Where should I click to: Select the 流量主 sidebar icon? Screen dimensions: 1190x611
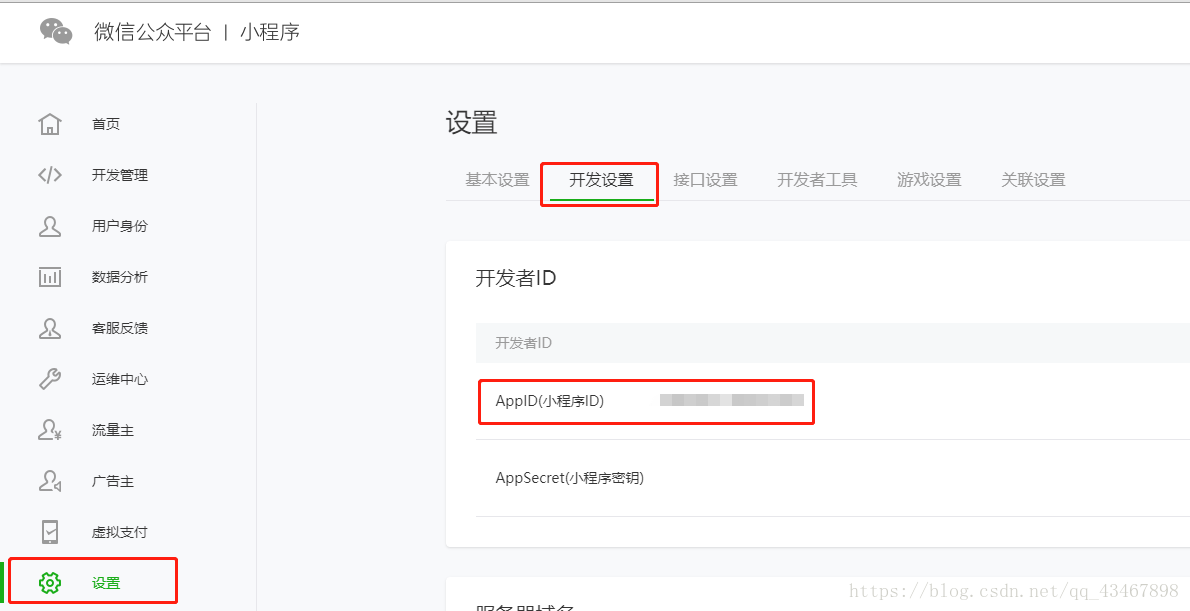coord(50,429)
